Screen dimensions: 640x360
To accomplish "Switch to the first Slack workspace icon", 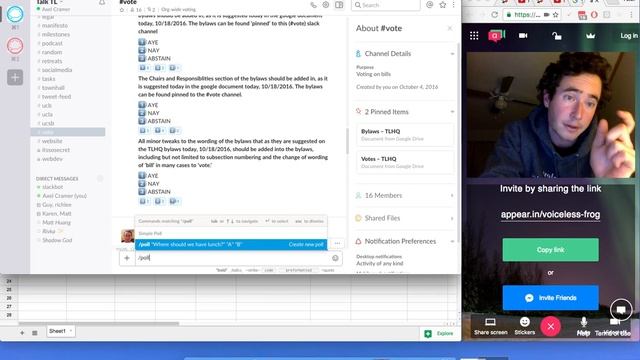I will pos(15,14).
